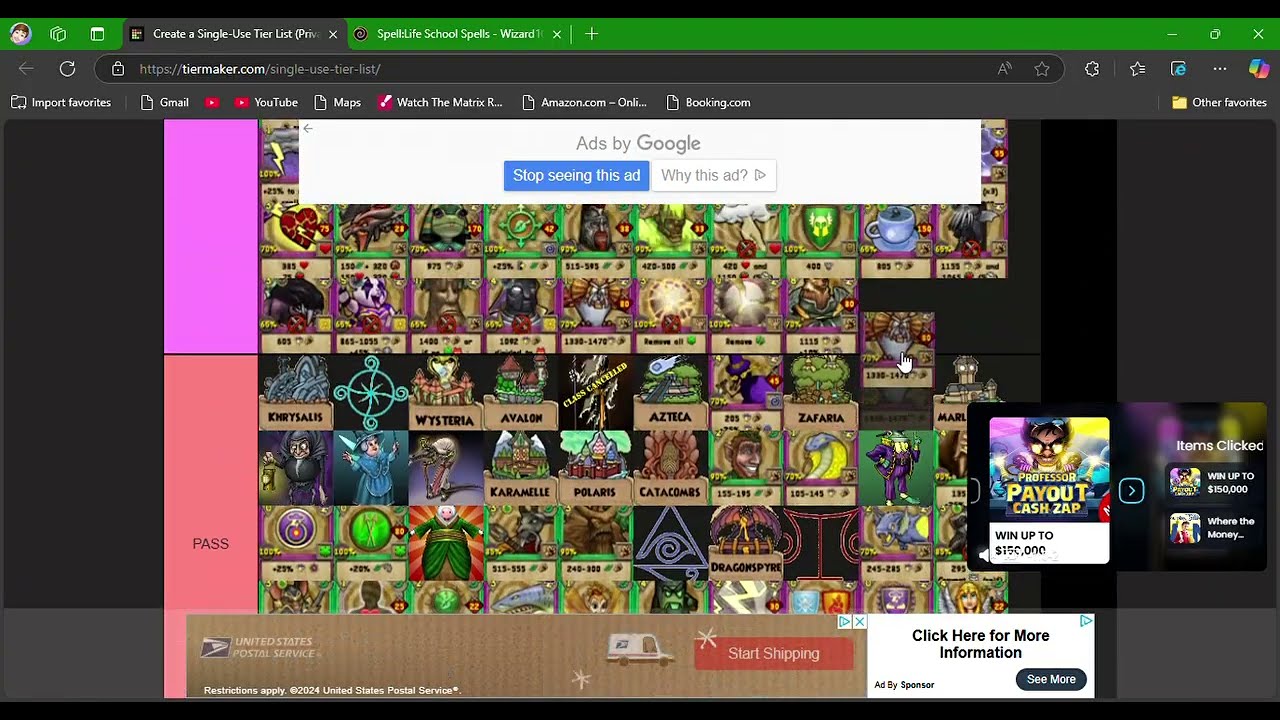Select the Class Cancelled lightning tile

coord(596,392)
